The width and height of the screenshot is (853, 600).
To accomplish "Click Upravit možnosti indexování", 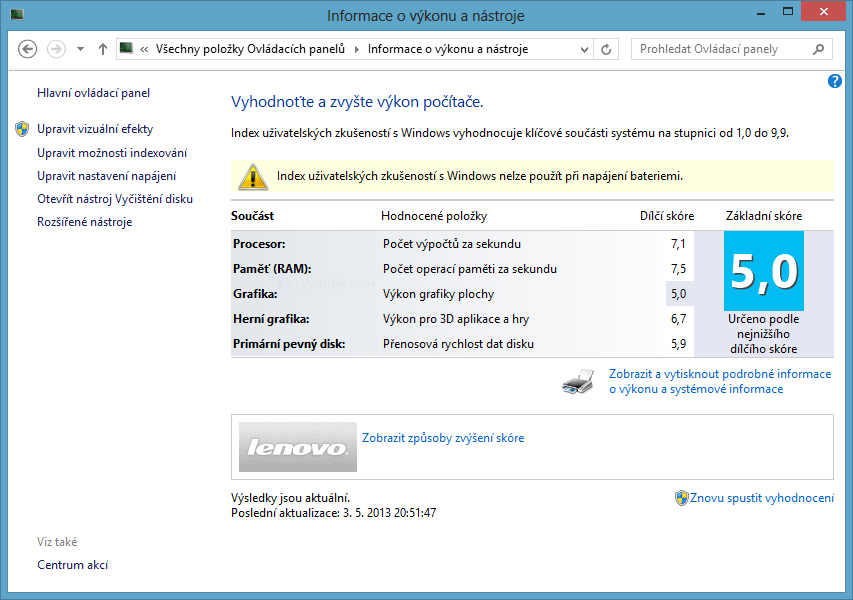I will point(112,153).
